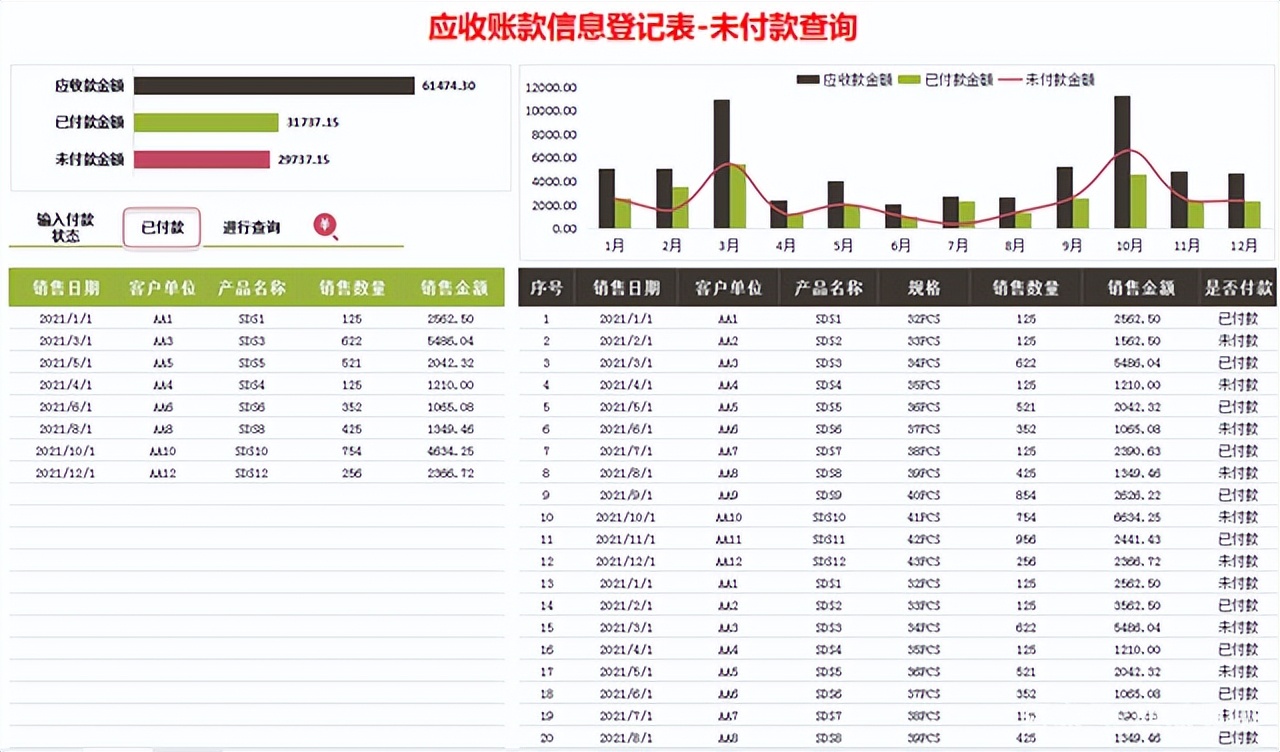Select the green 已付款金额 summary bar showing 31737.15
The image size is (1280, 752).
(206, 123)
